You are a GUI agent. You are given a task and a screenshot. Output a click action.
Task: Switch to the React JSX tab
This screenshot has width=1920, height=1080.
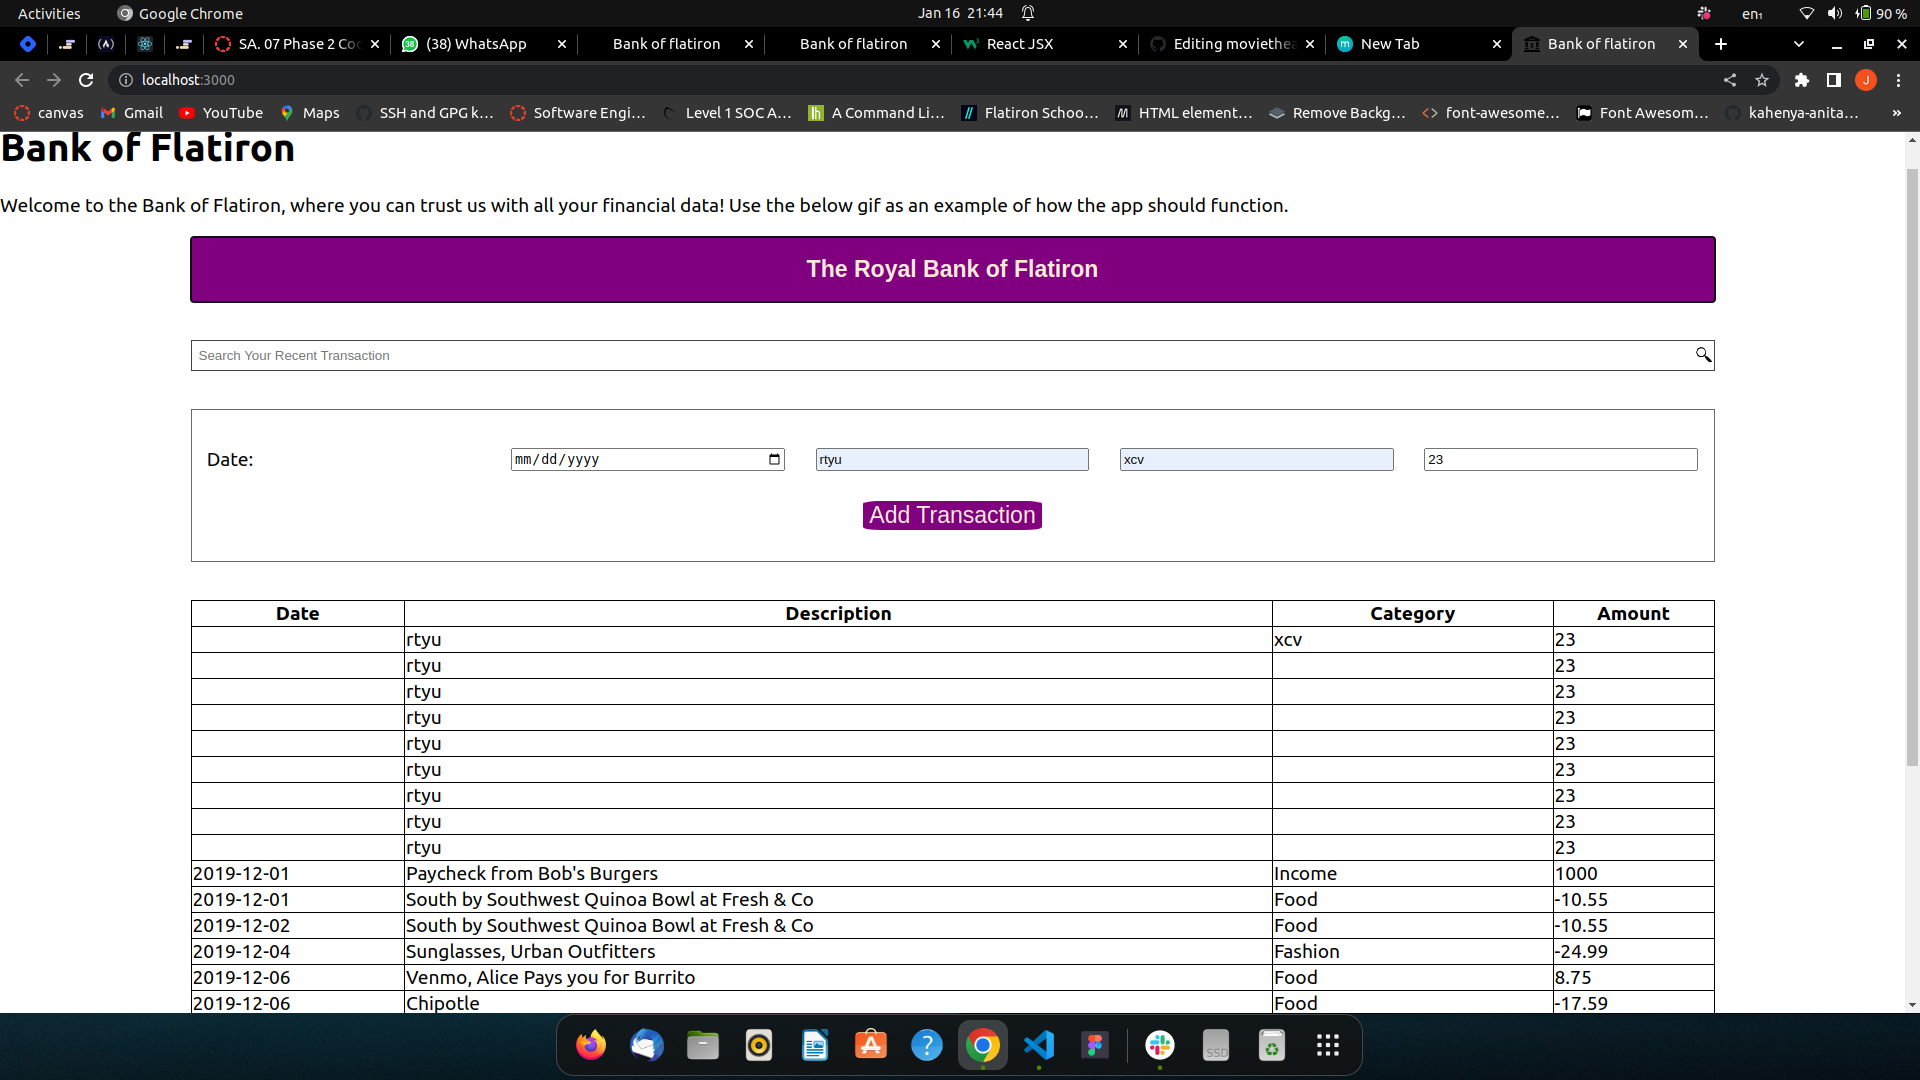click(1019, 44)
